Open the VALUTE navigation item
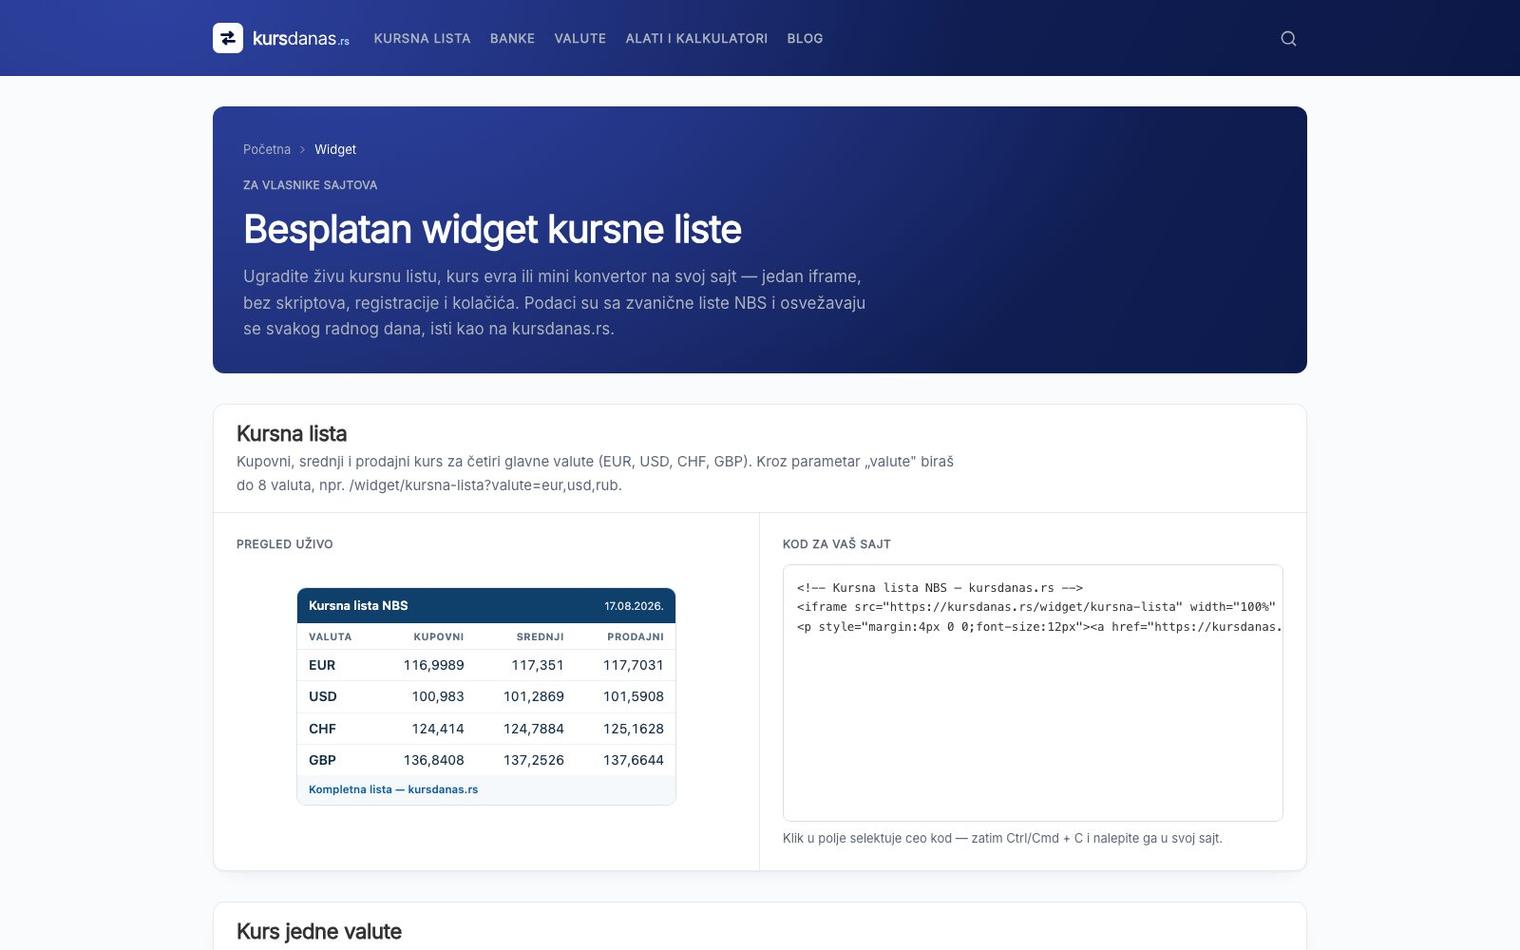 [580, 38]
